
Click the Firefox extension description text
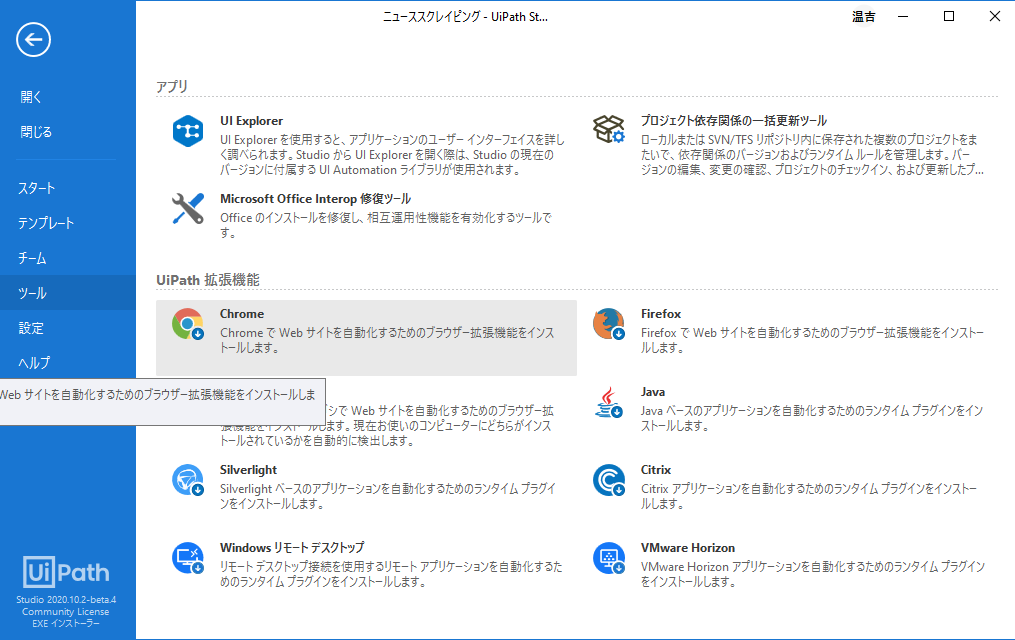[x=812, y=340]
